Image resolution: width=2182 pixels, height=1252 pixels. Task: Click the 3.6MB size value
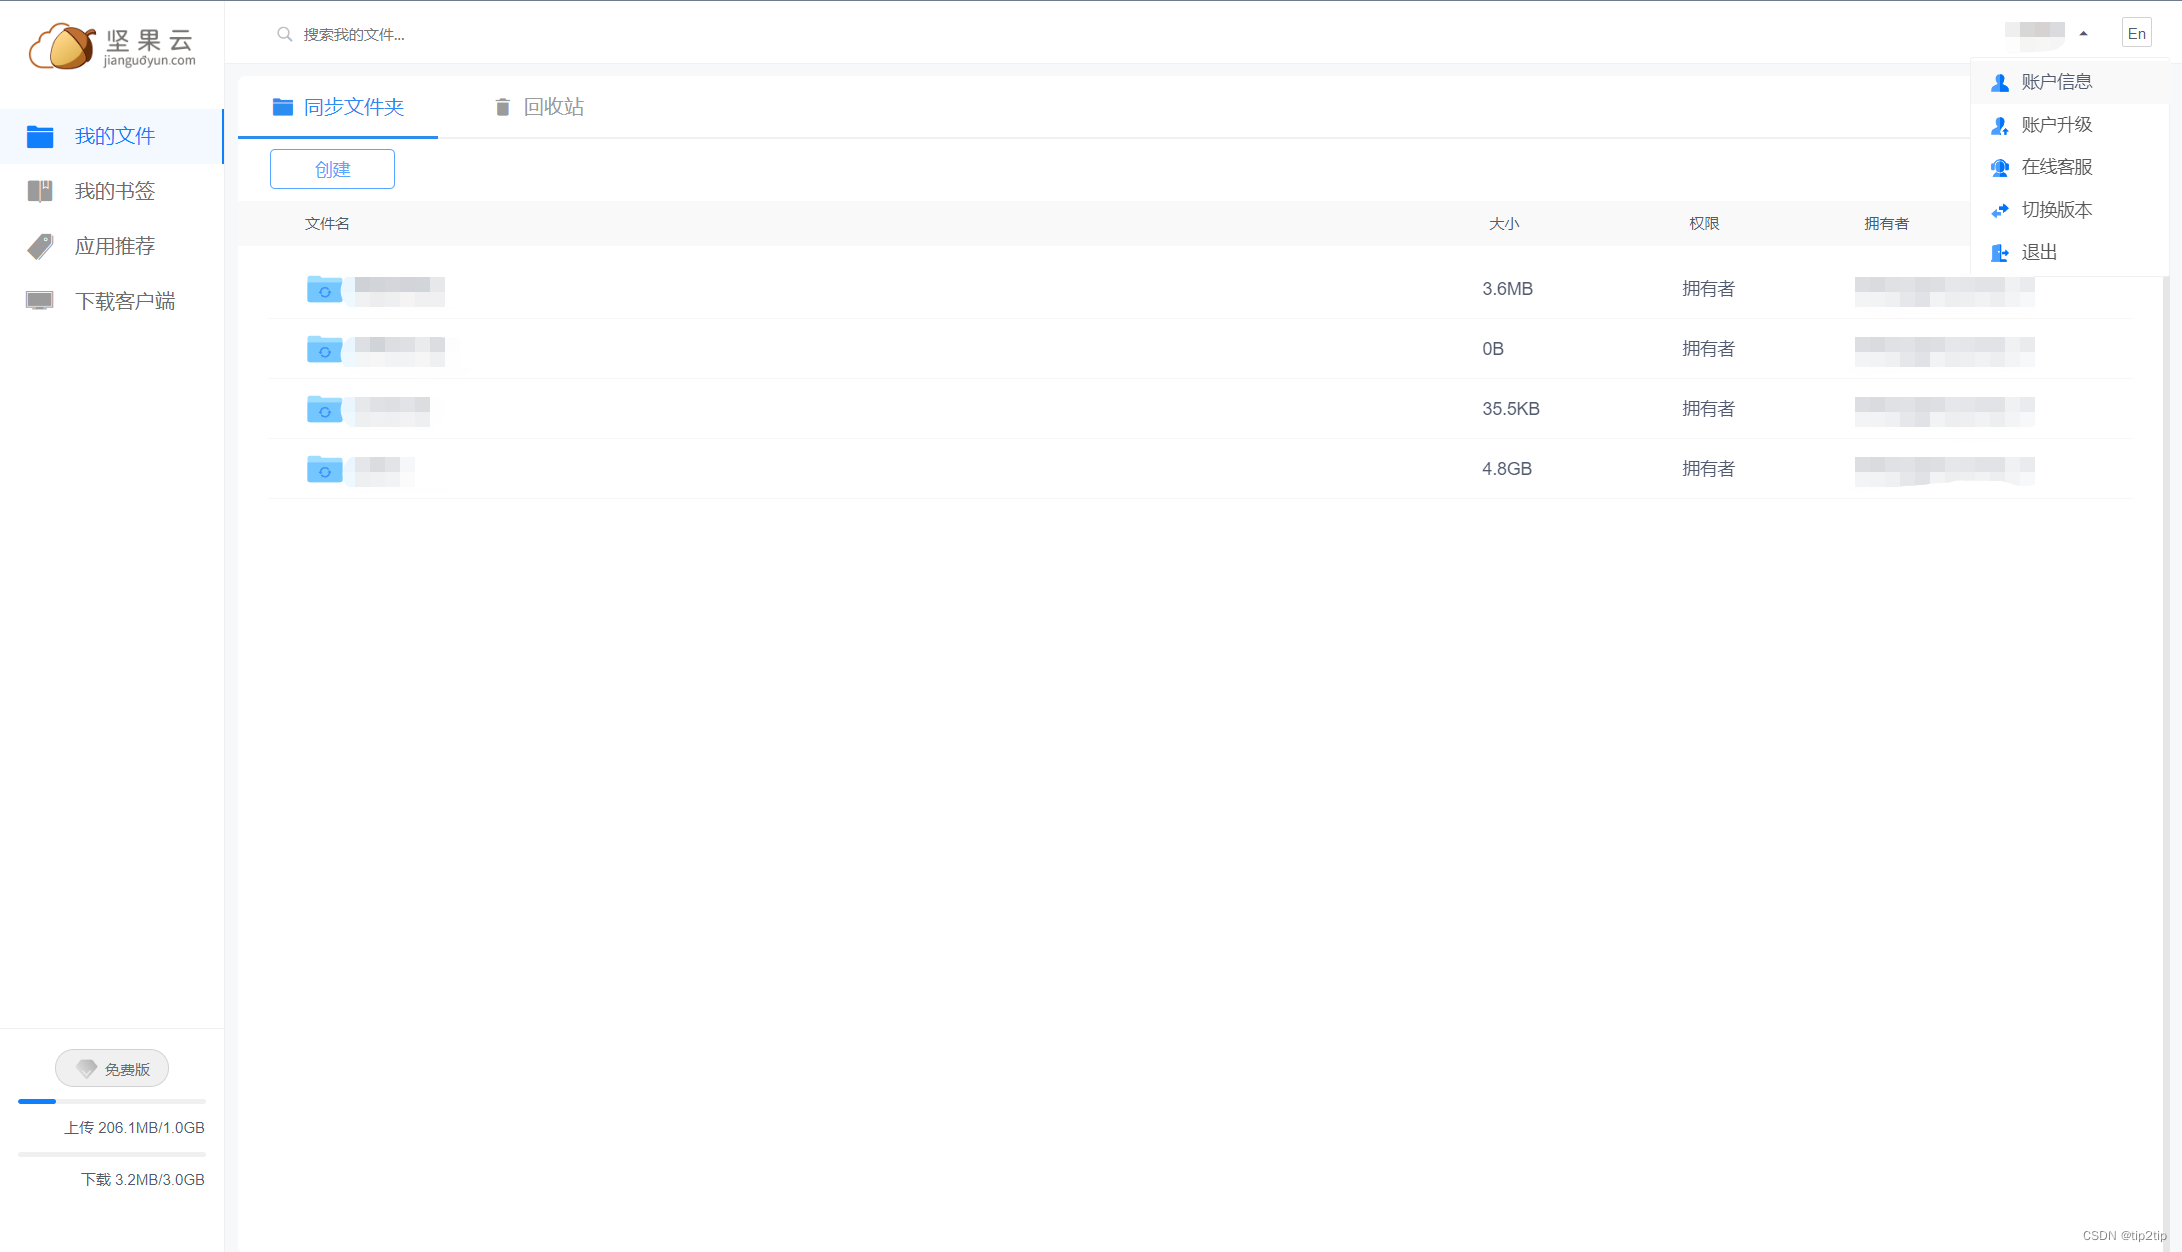click(x=1507, y=289)
